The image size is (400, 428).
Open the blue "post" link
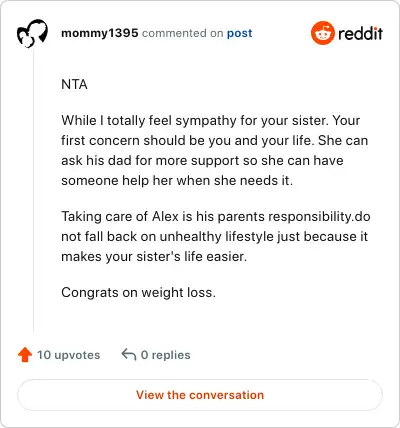tap(239, 33)
